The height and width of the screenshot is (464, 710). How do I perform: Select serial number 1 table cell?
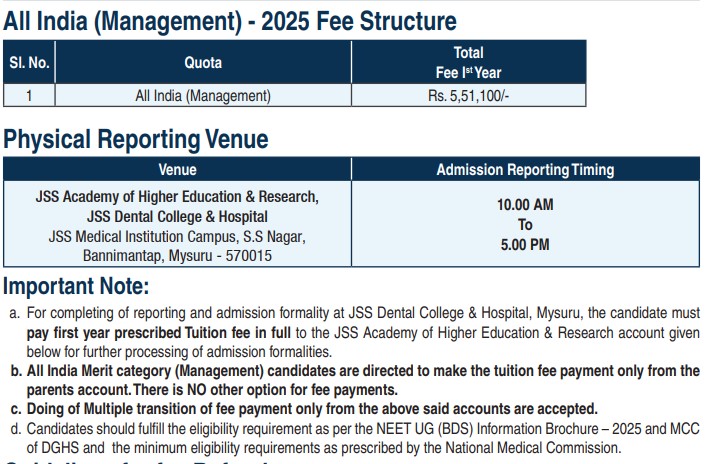28,96
